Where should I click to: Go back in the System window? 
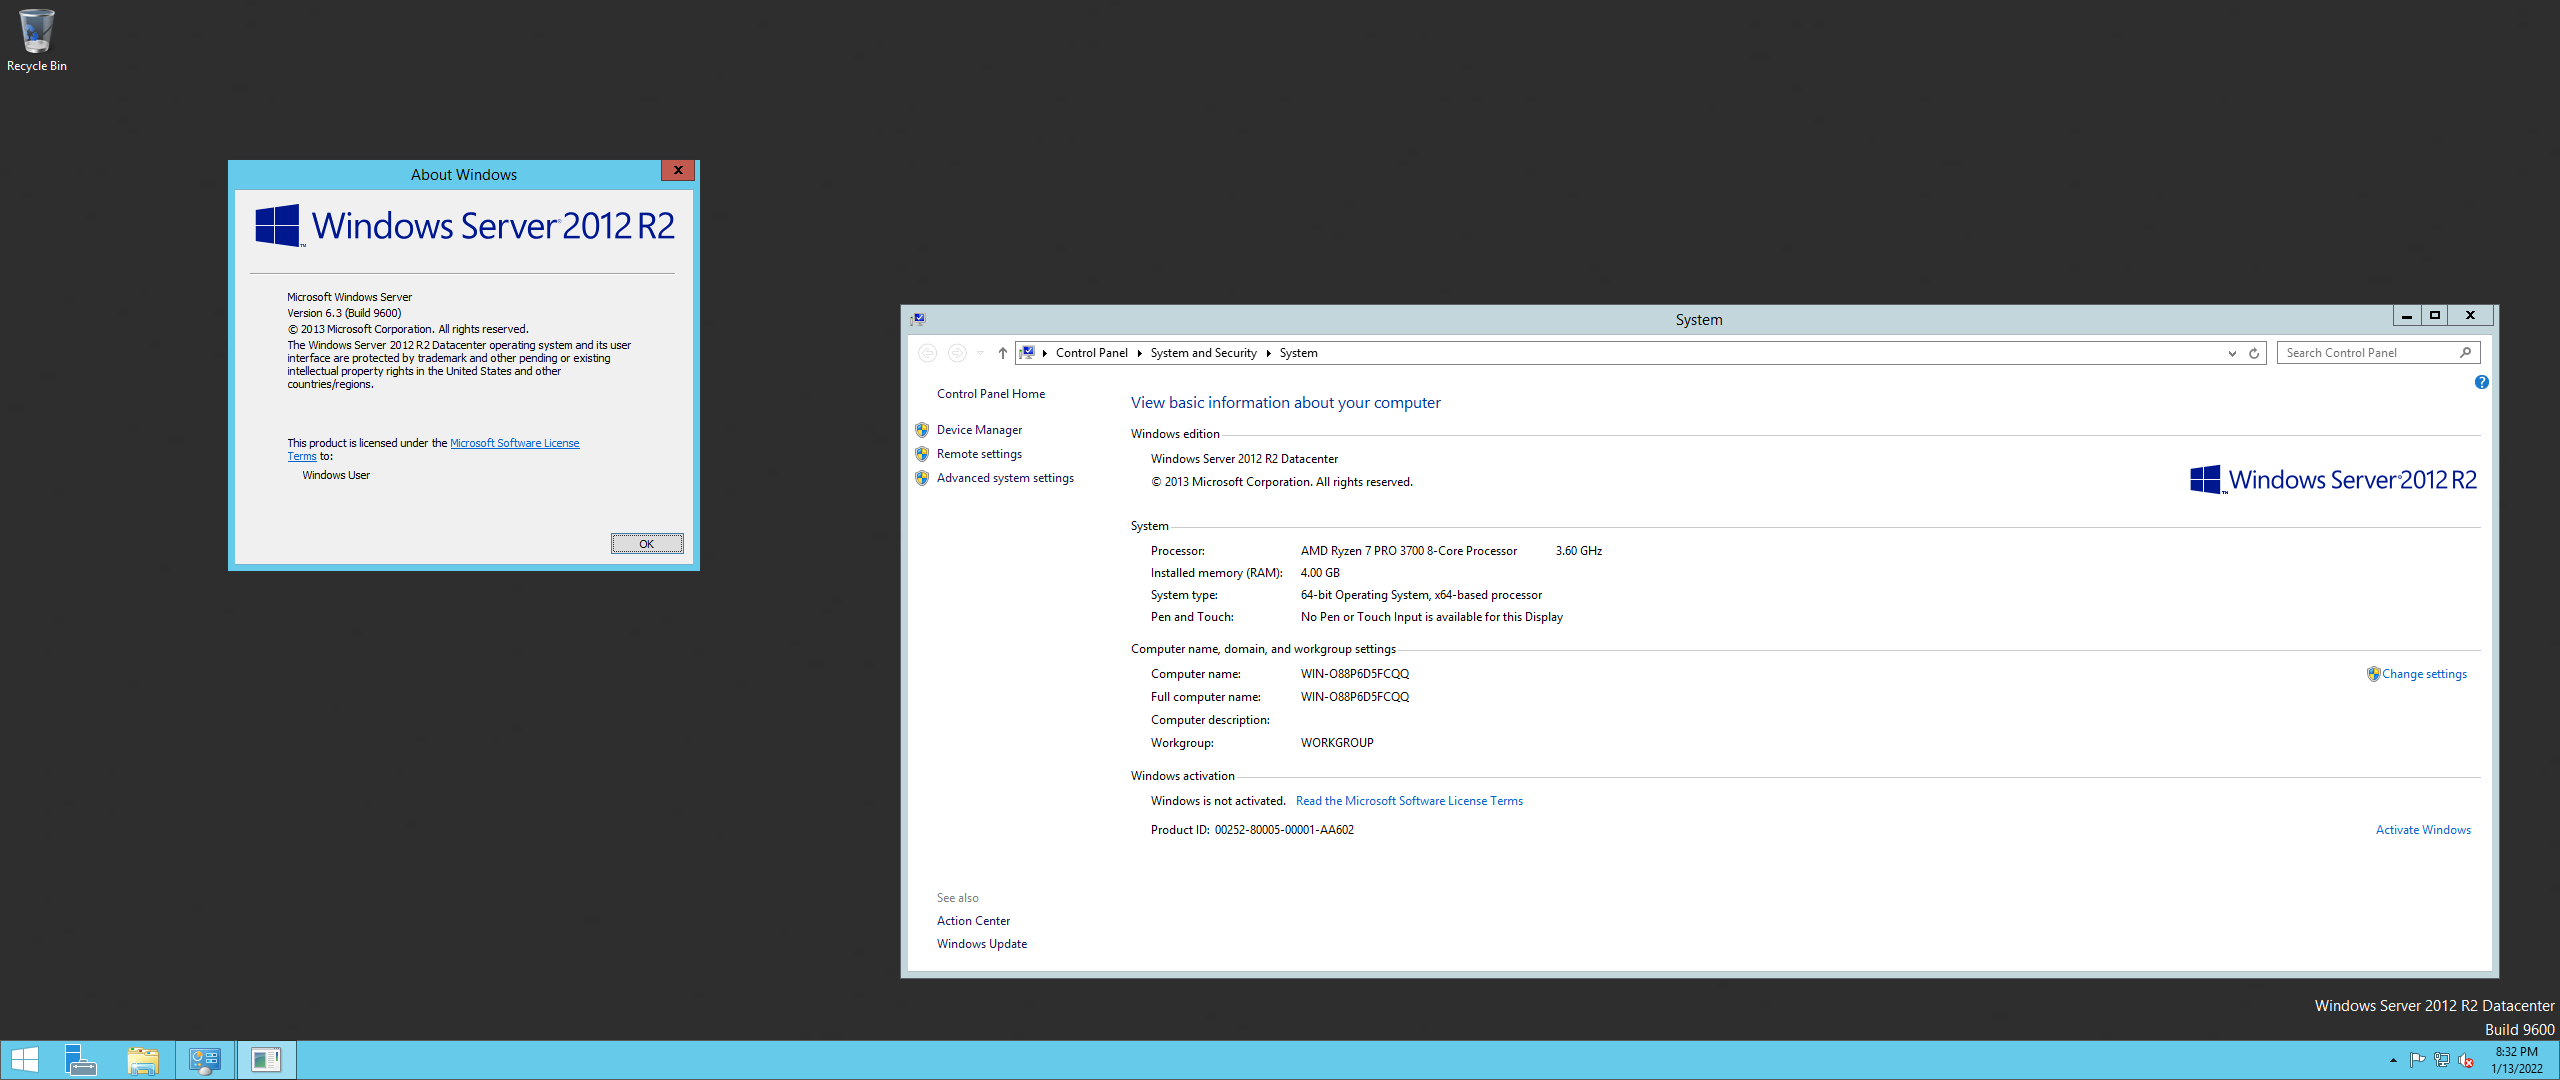927,353
